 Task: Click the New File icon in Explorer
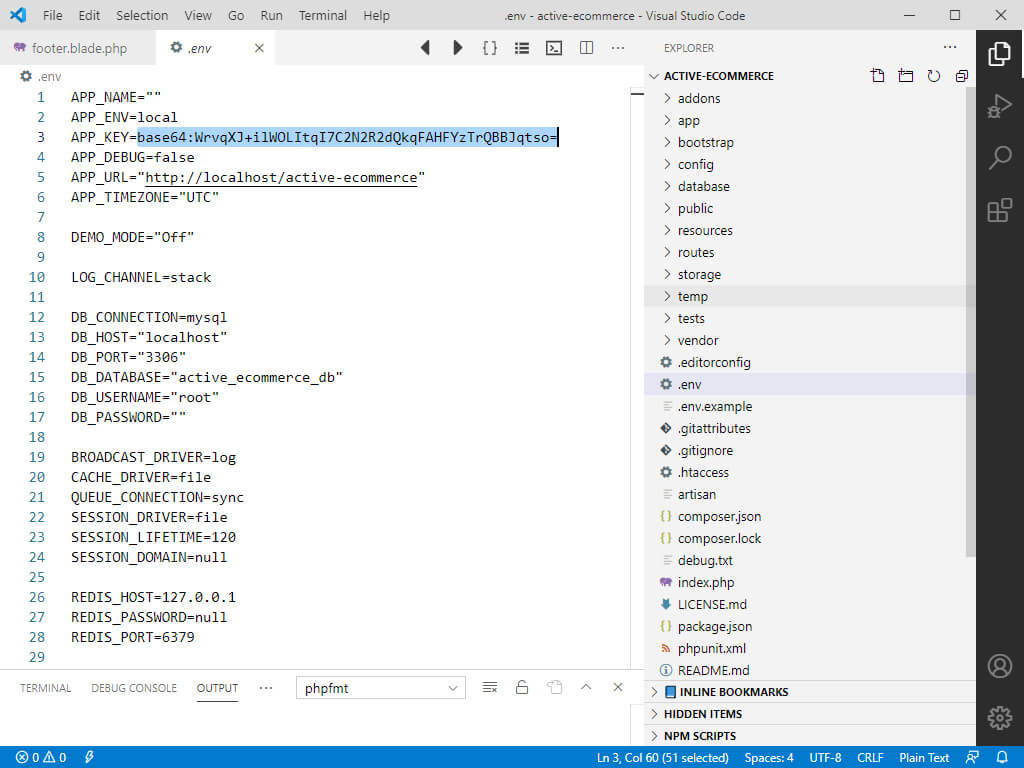(x=877, y=76)
